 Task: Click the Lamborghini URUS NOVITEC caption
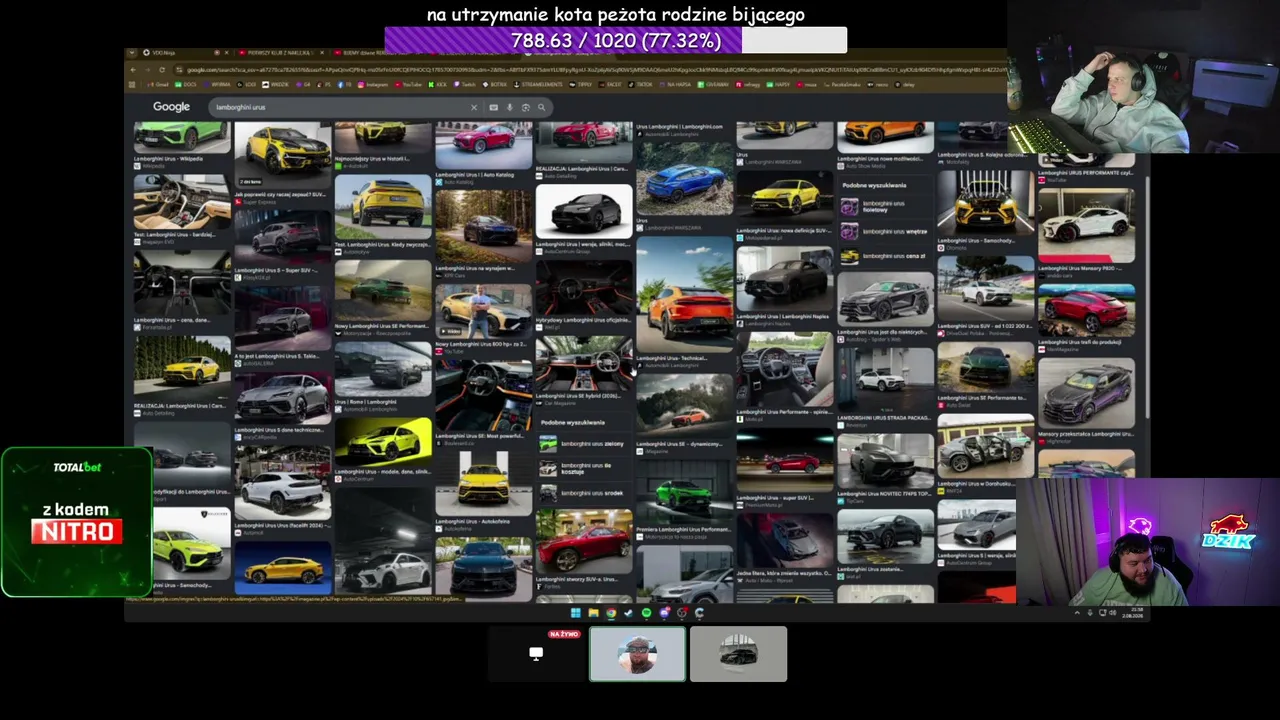[x=885, y=493]
